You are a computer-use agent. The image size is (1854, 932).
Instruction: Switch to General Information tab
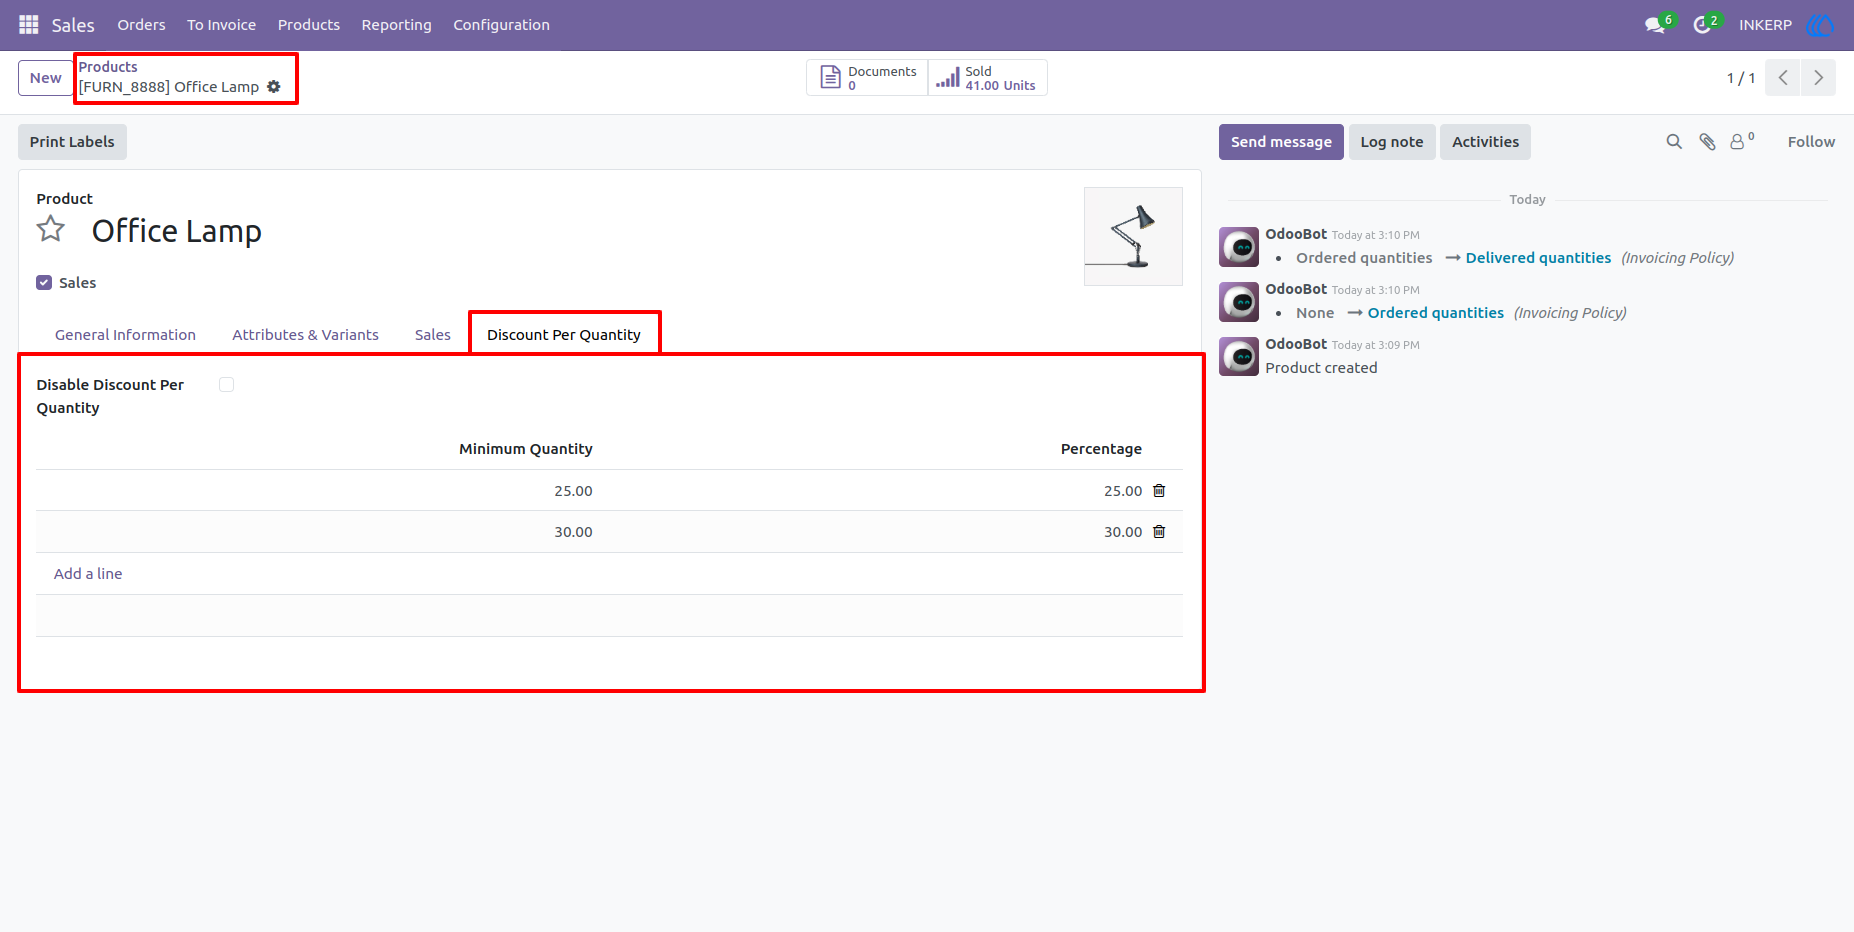click(x=125, y=335)
